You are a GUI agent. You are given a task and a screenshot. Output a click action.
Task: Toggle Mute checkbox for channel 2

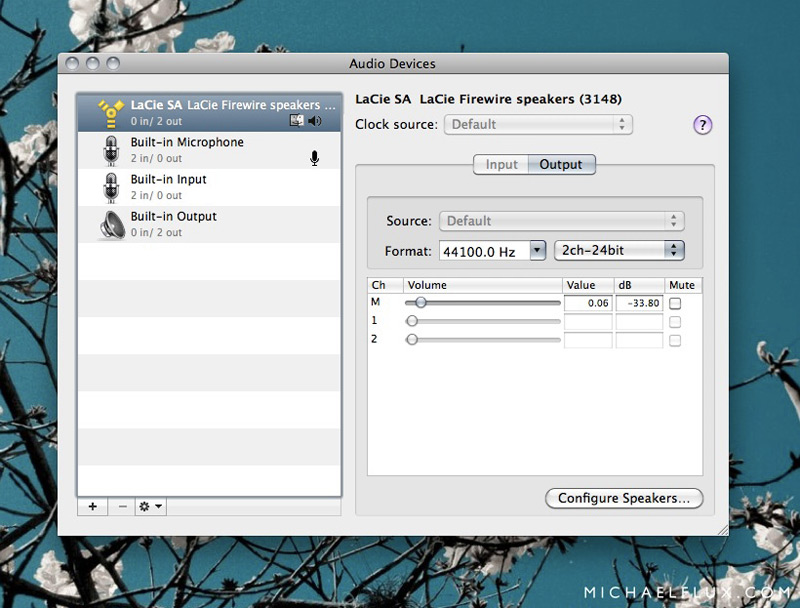point(675,340)
